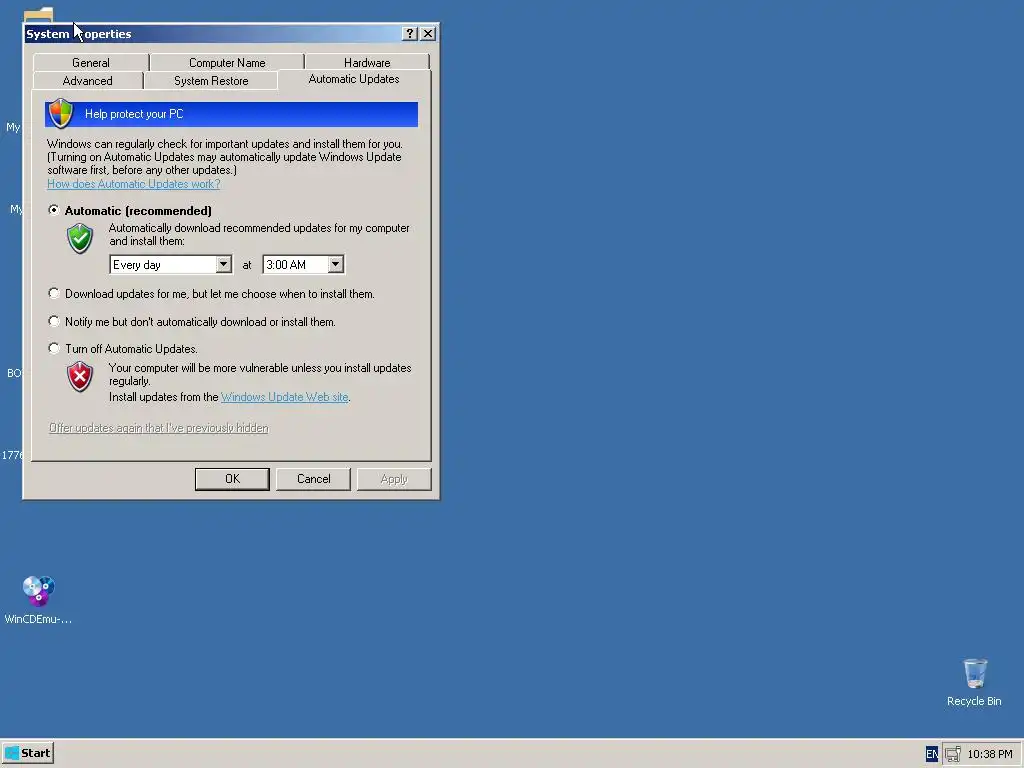Click the Help protect your PC banner

(231, 114)
